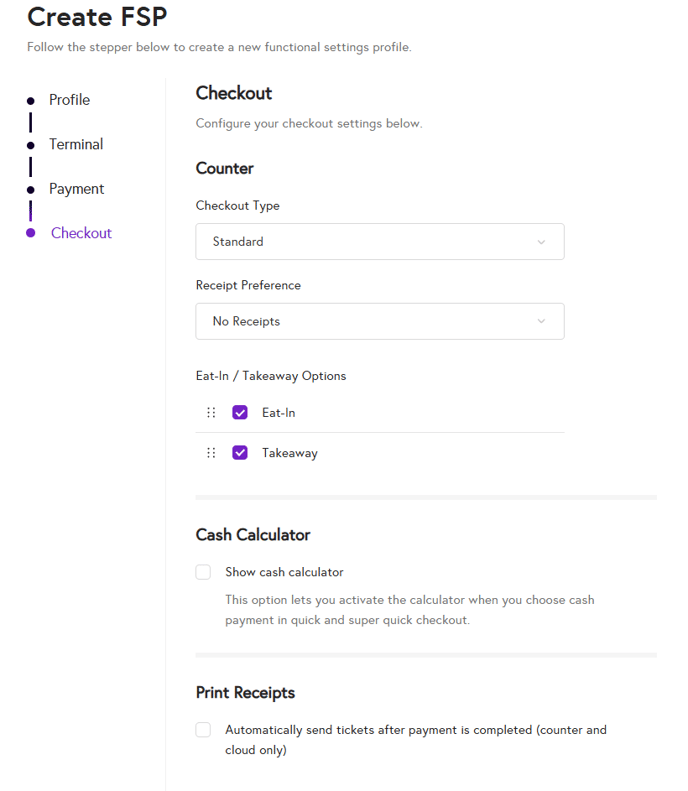Image resolution: width=688 pixels, height=791 pixels.
Task: Click the Payment step bullet dot
Action: [31, 189]
